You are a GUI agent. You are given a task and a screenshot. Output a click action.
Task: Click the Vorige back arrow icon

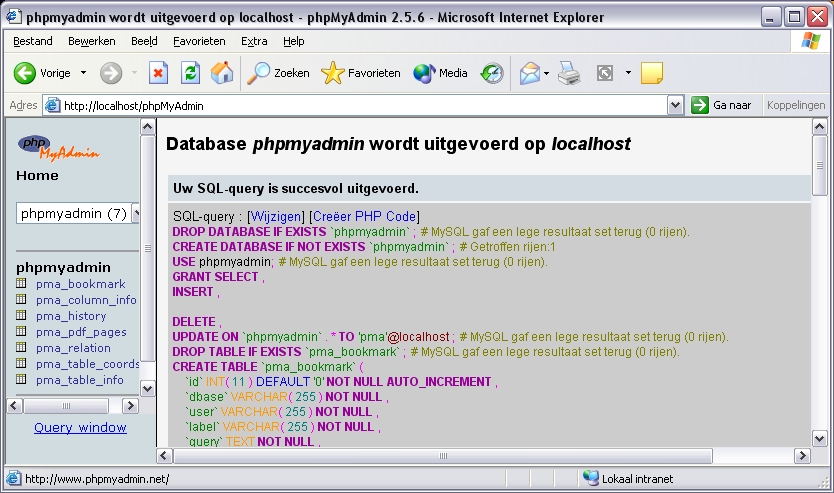click(24, 73)
